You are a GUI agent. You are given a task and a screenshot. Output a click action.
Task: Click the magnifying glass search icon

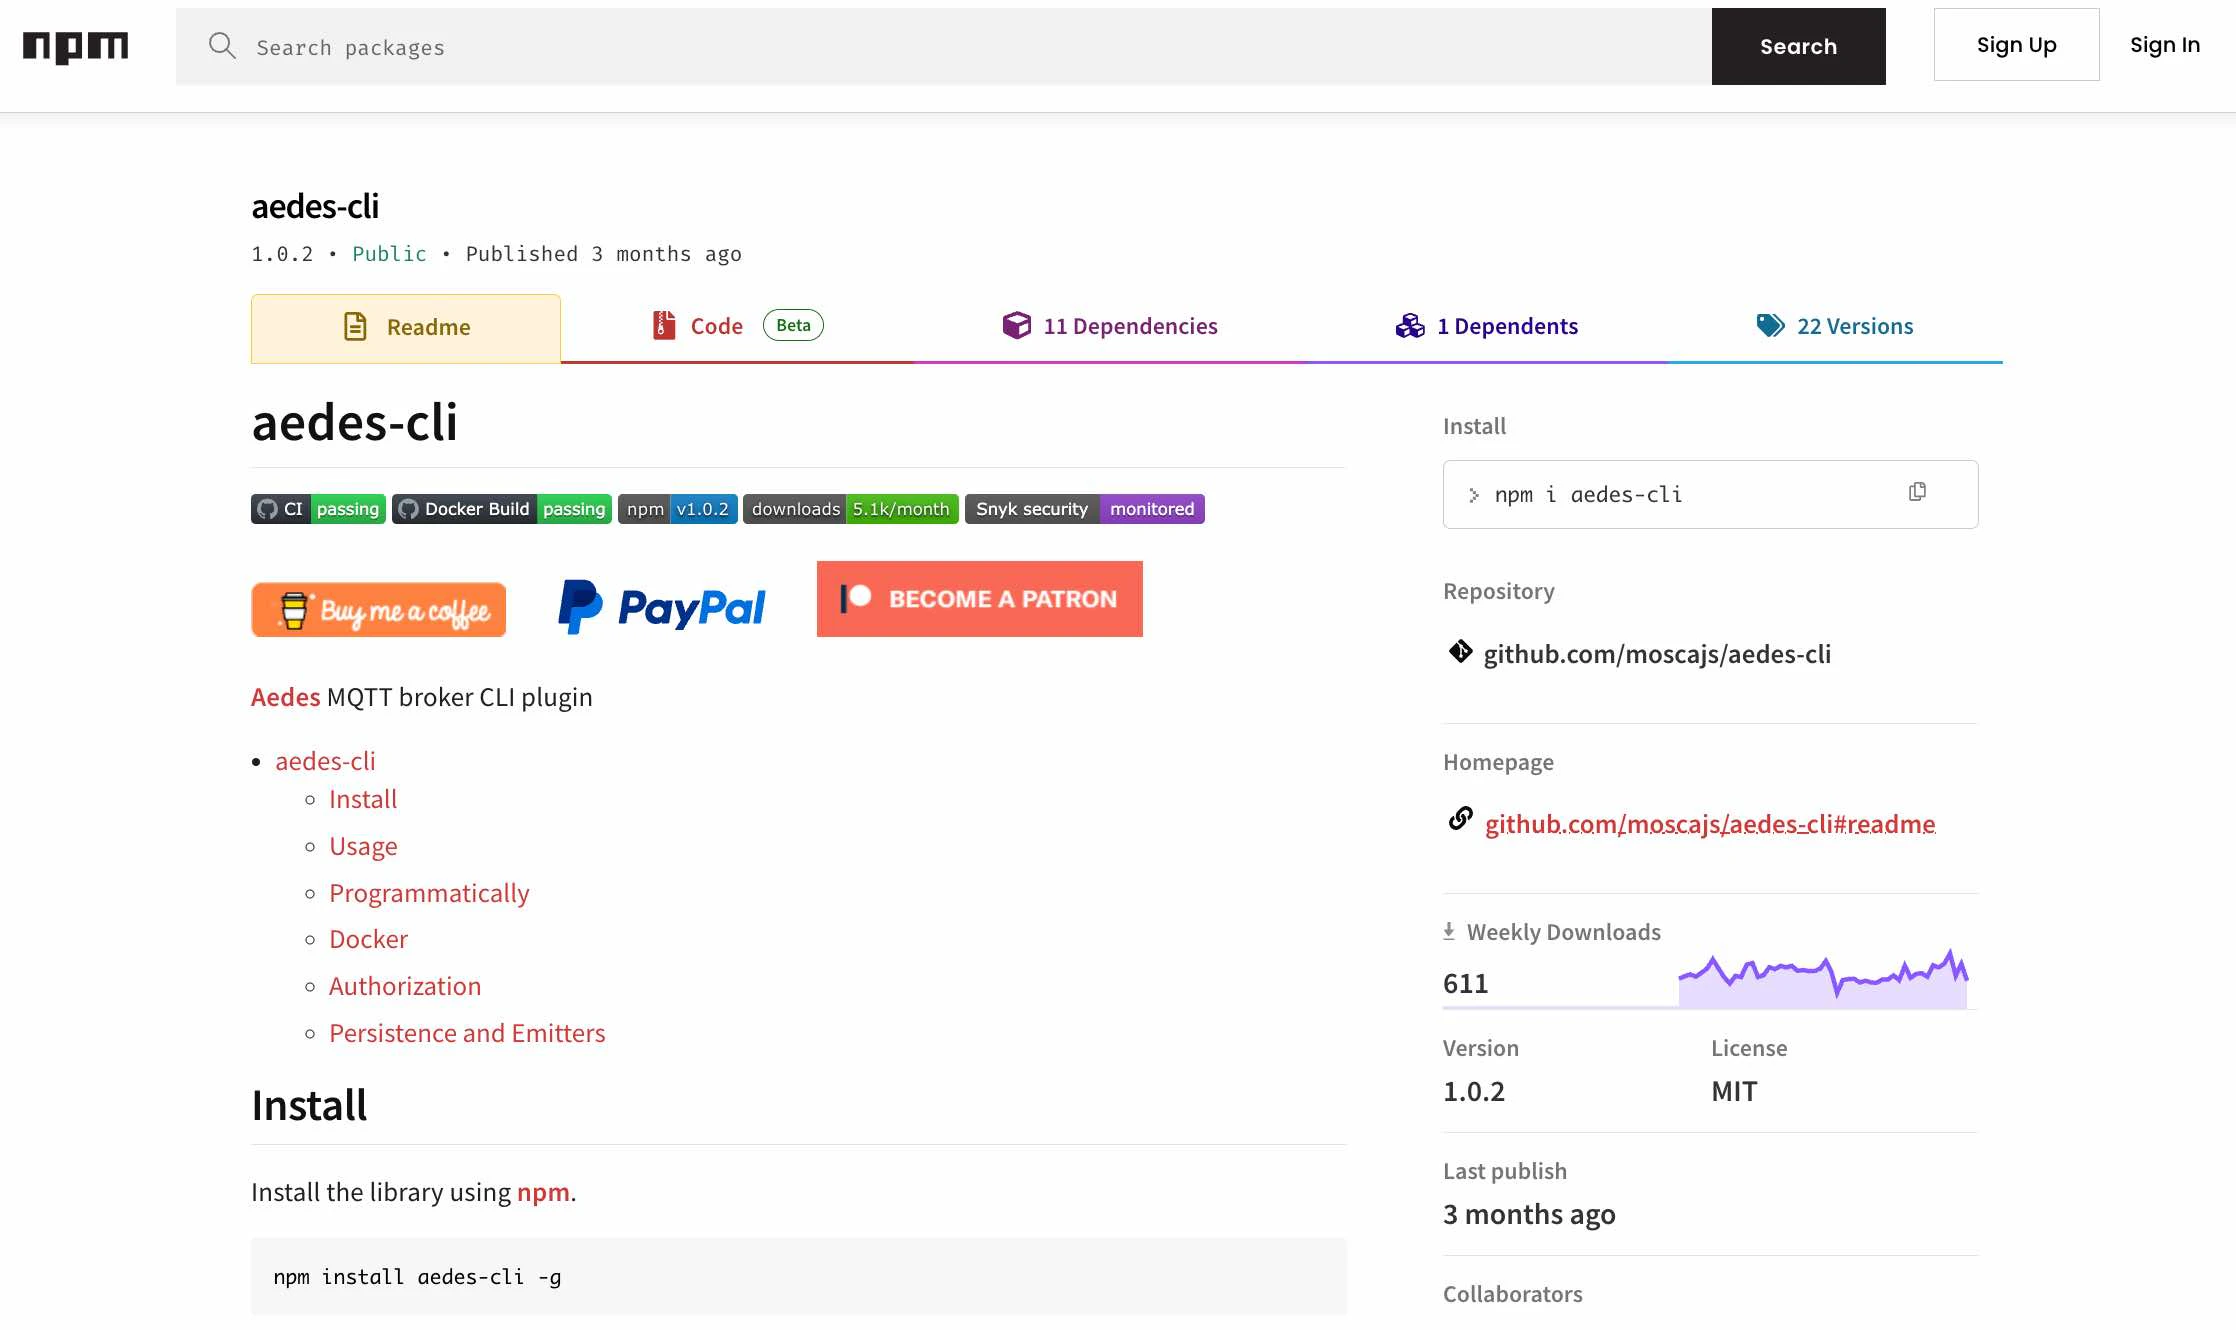pyautogui.click(x=222, y=46)
